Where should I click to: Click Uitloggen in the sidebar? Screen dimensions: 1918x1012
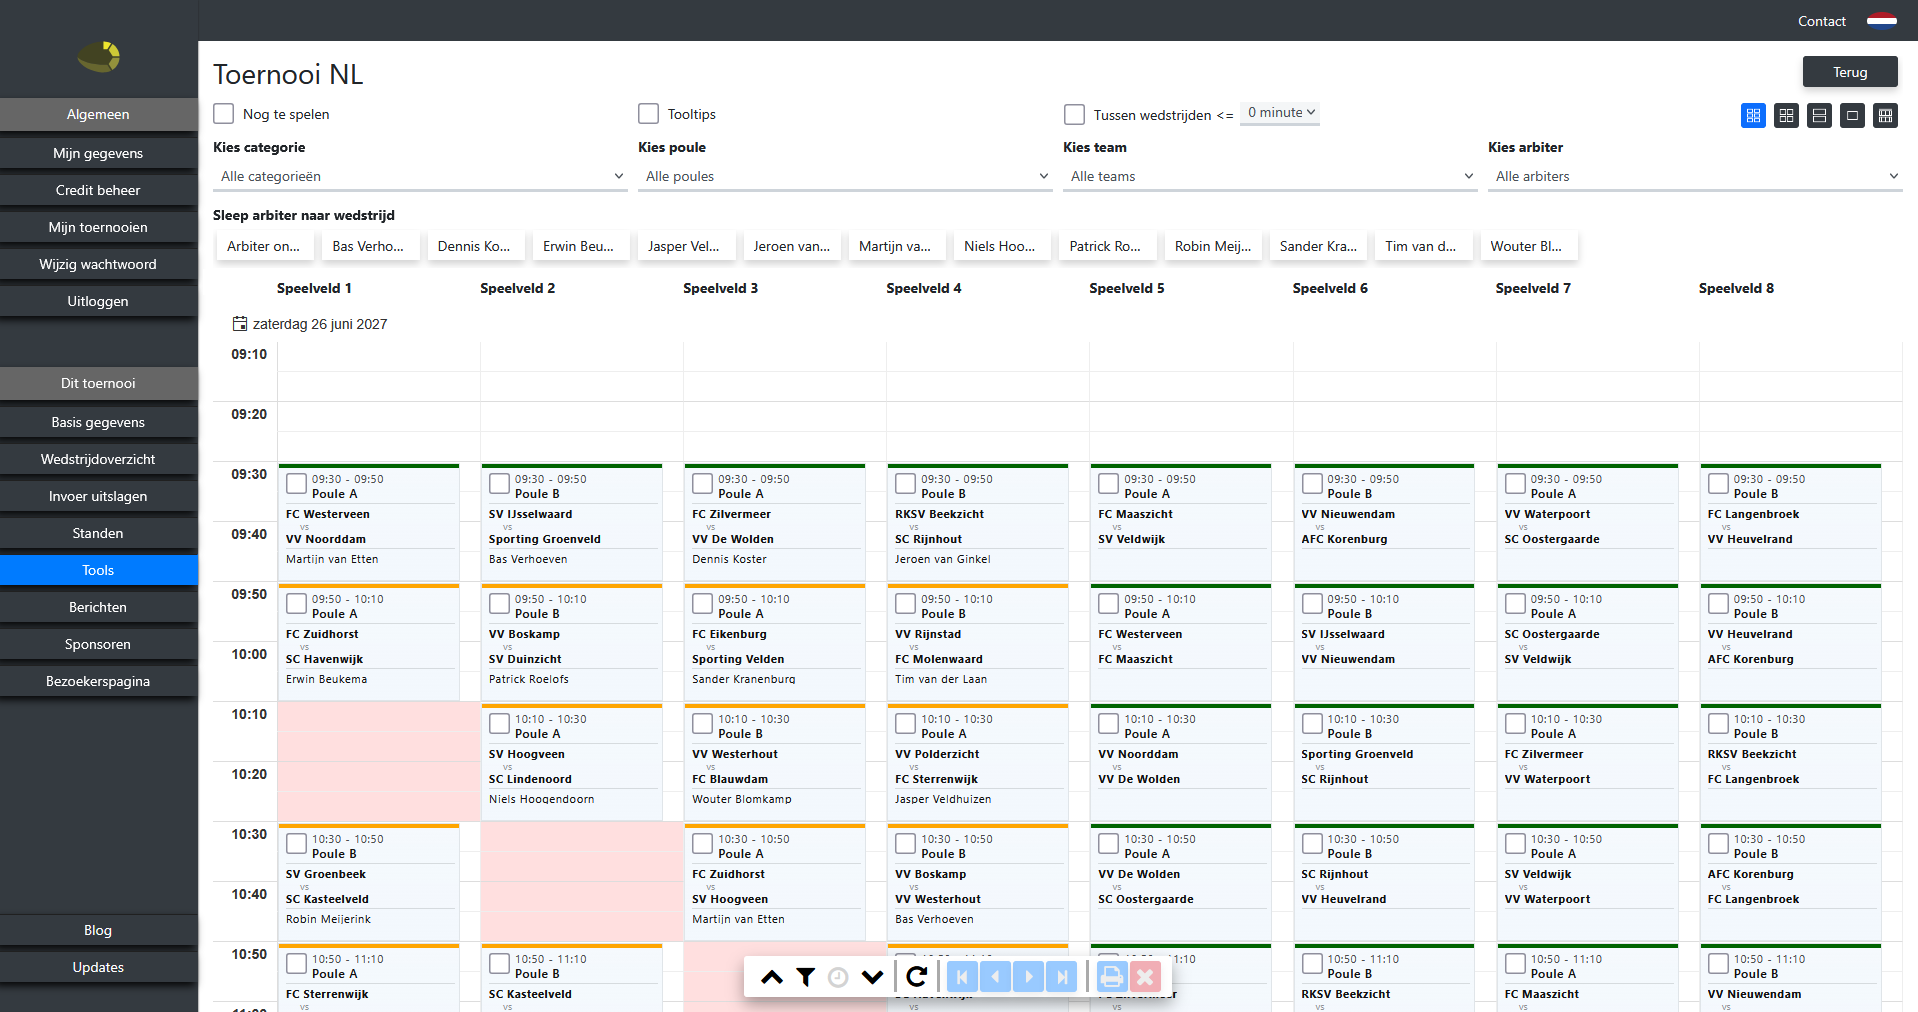98,301
